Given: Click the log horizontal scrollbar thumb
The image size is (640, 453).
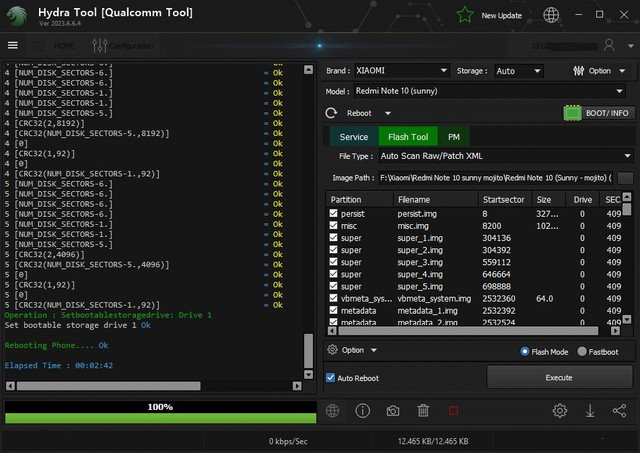Looking at the screenshot, I should (x=109, y=386).
